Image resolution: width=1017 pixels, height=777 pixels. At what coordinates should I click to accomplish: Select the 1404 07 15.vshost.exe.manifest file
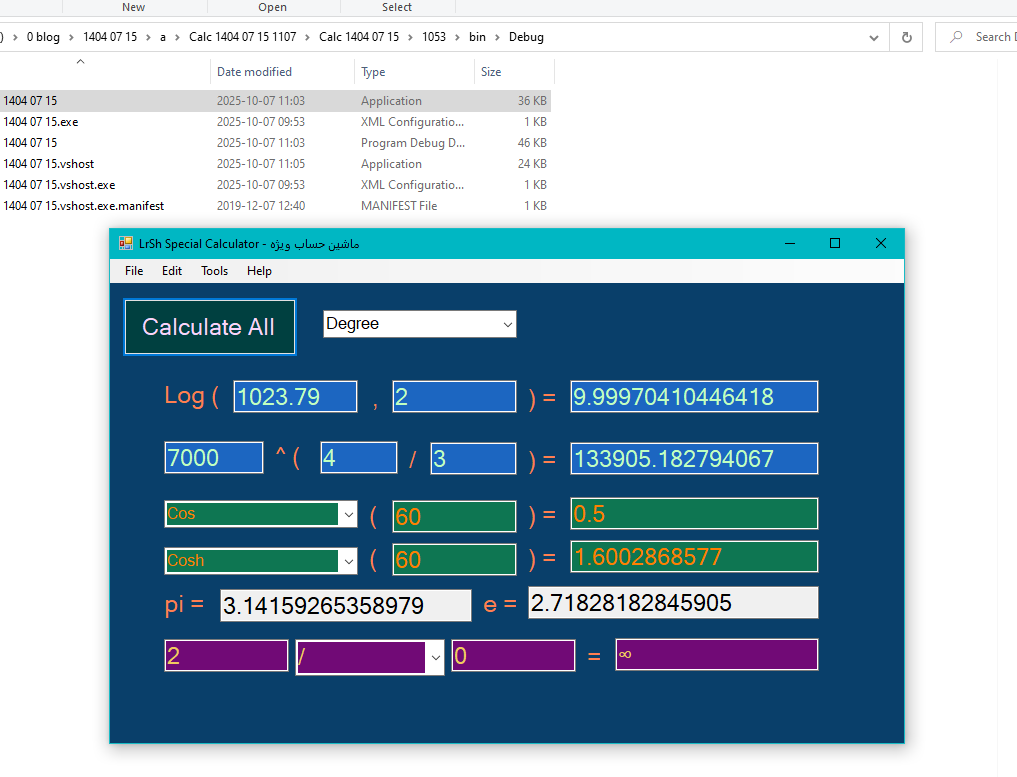pos(83,206)
